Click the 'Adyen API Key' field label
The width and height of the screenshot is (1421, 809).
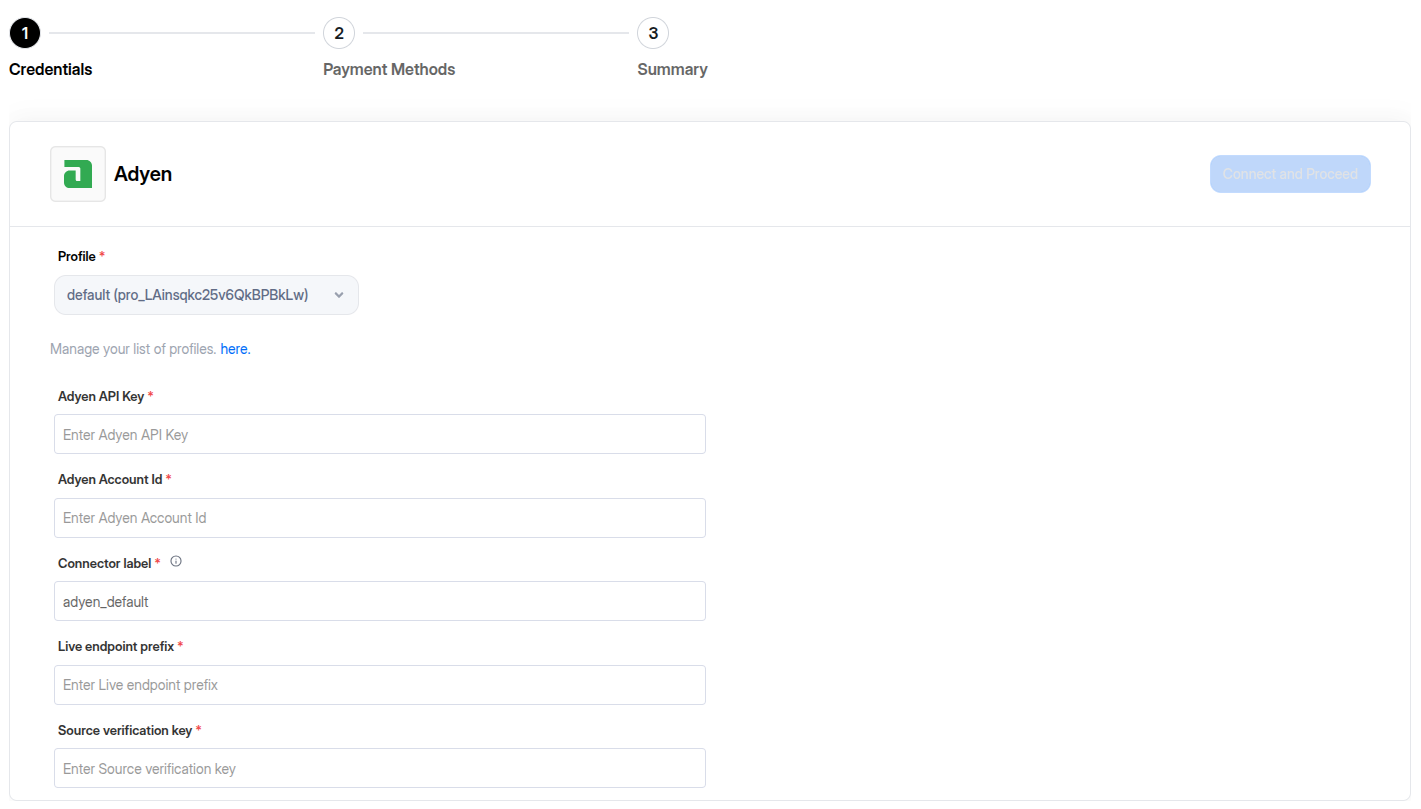[x=101, y=396]
